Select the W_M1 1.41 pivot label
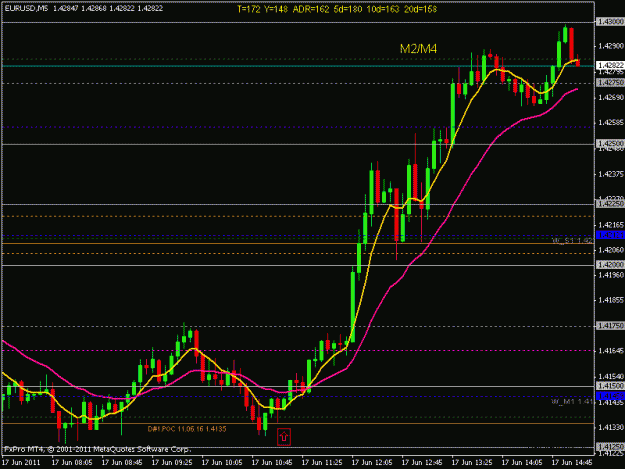Image resolution: width=625 pixels, height=469 pixels. [x=572, y=402]
